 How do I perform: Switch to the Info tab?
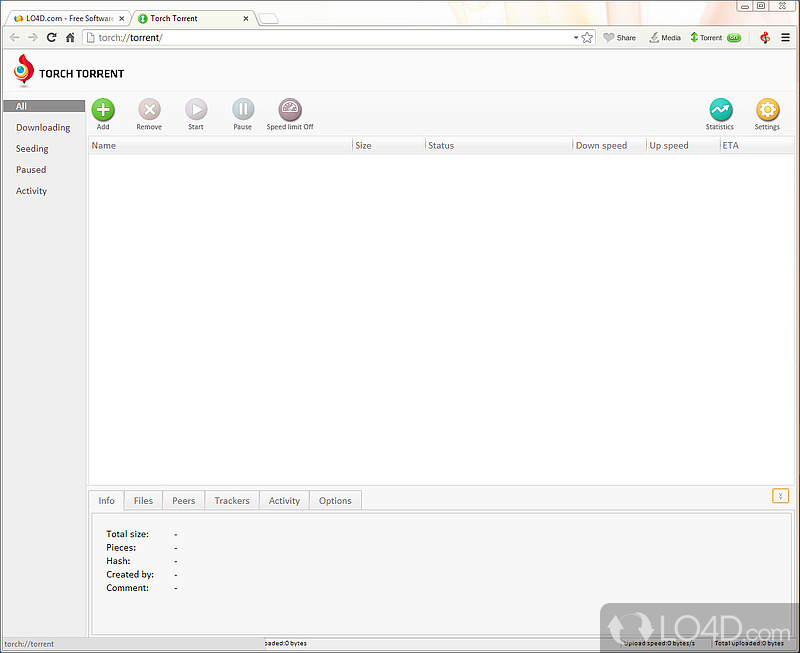click(106, 500)
